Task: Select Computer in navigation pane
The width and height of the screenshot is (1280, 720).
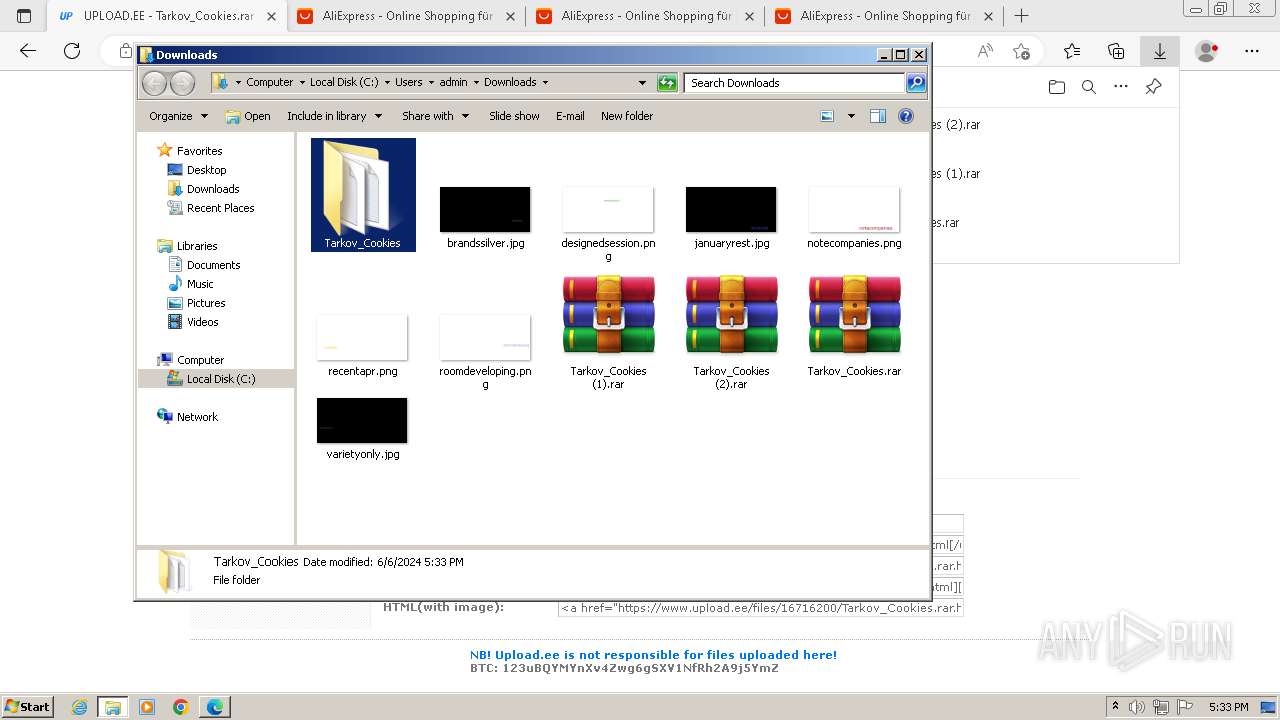Action: [x=200, y=360]
